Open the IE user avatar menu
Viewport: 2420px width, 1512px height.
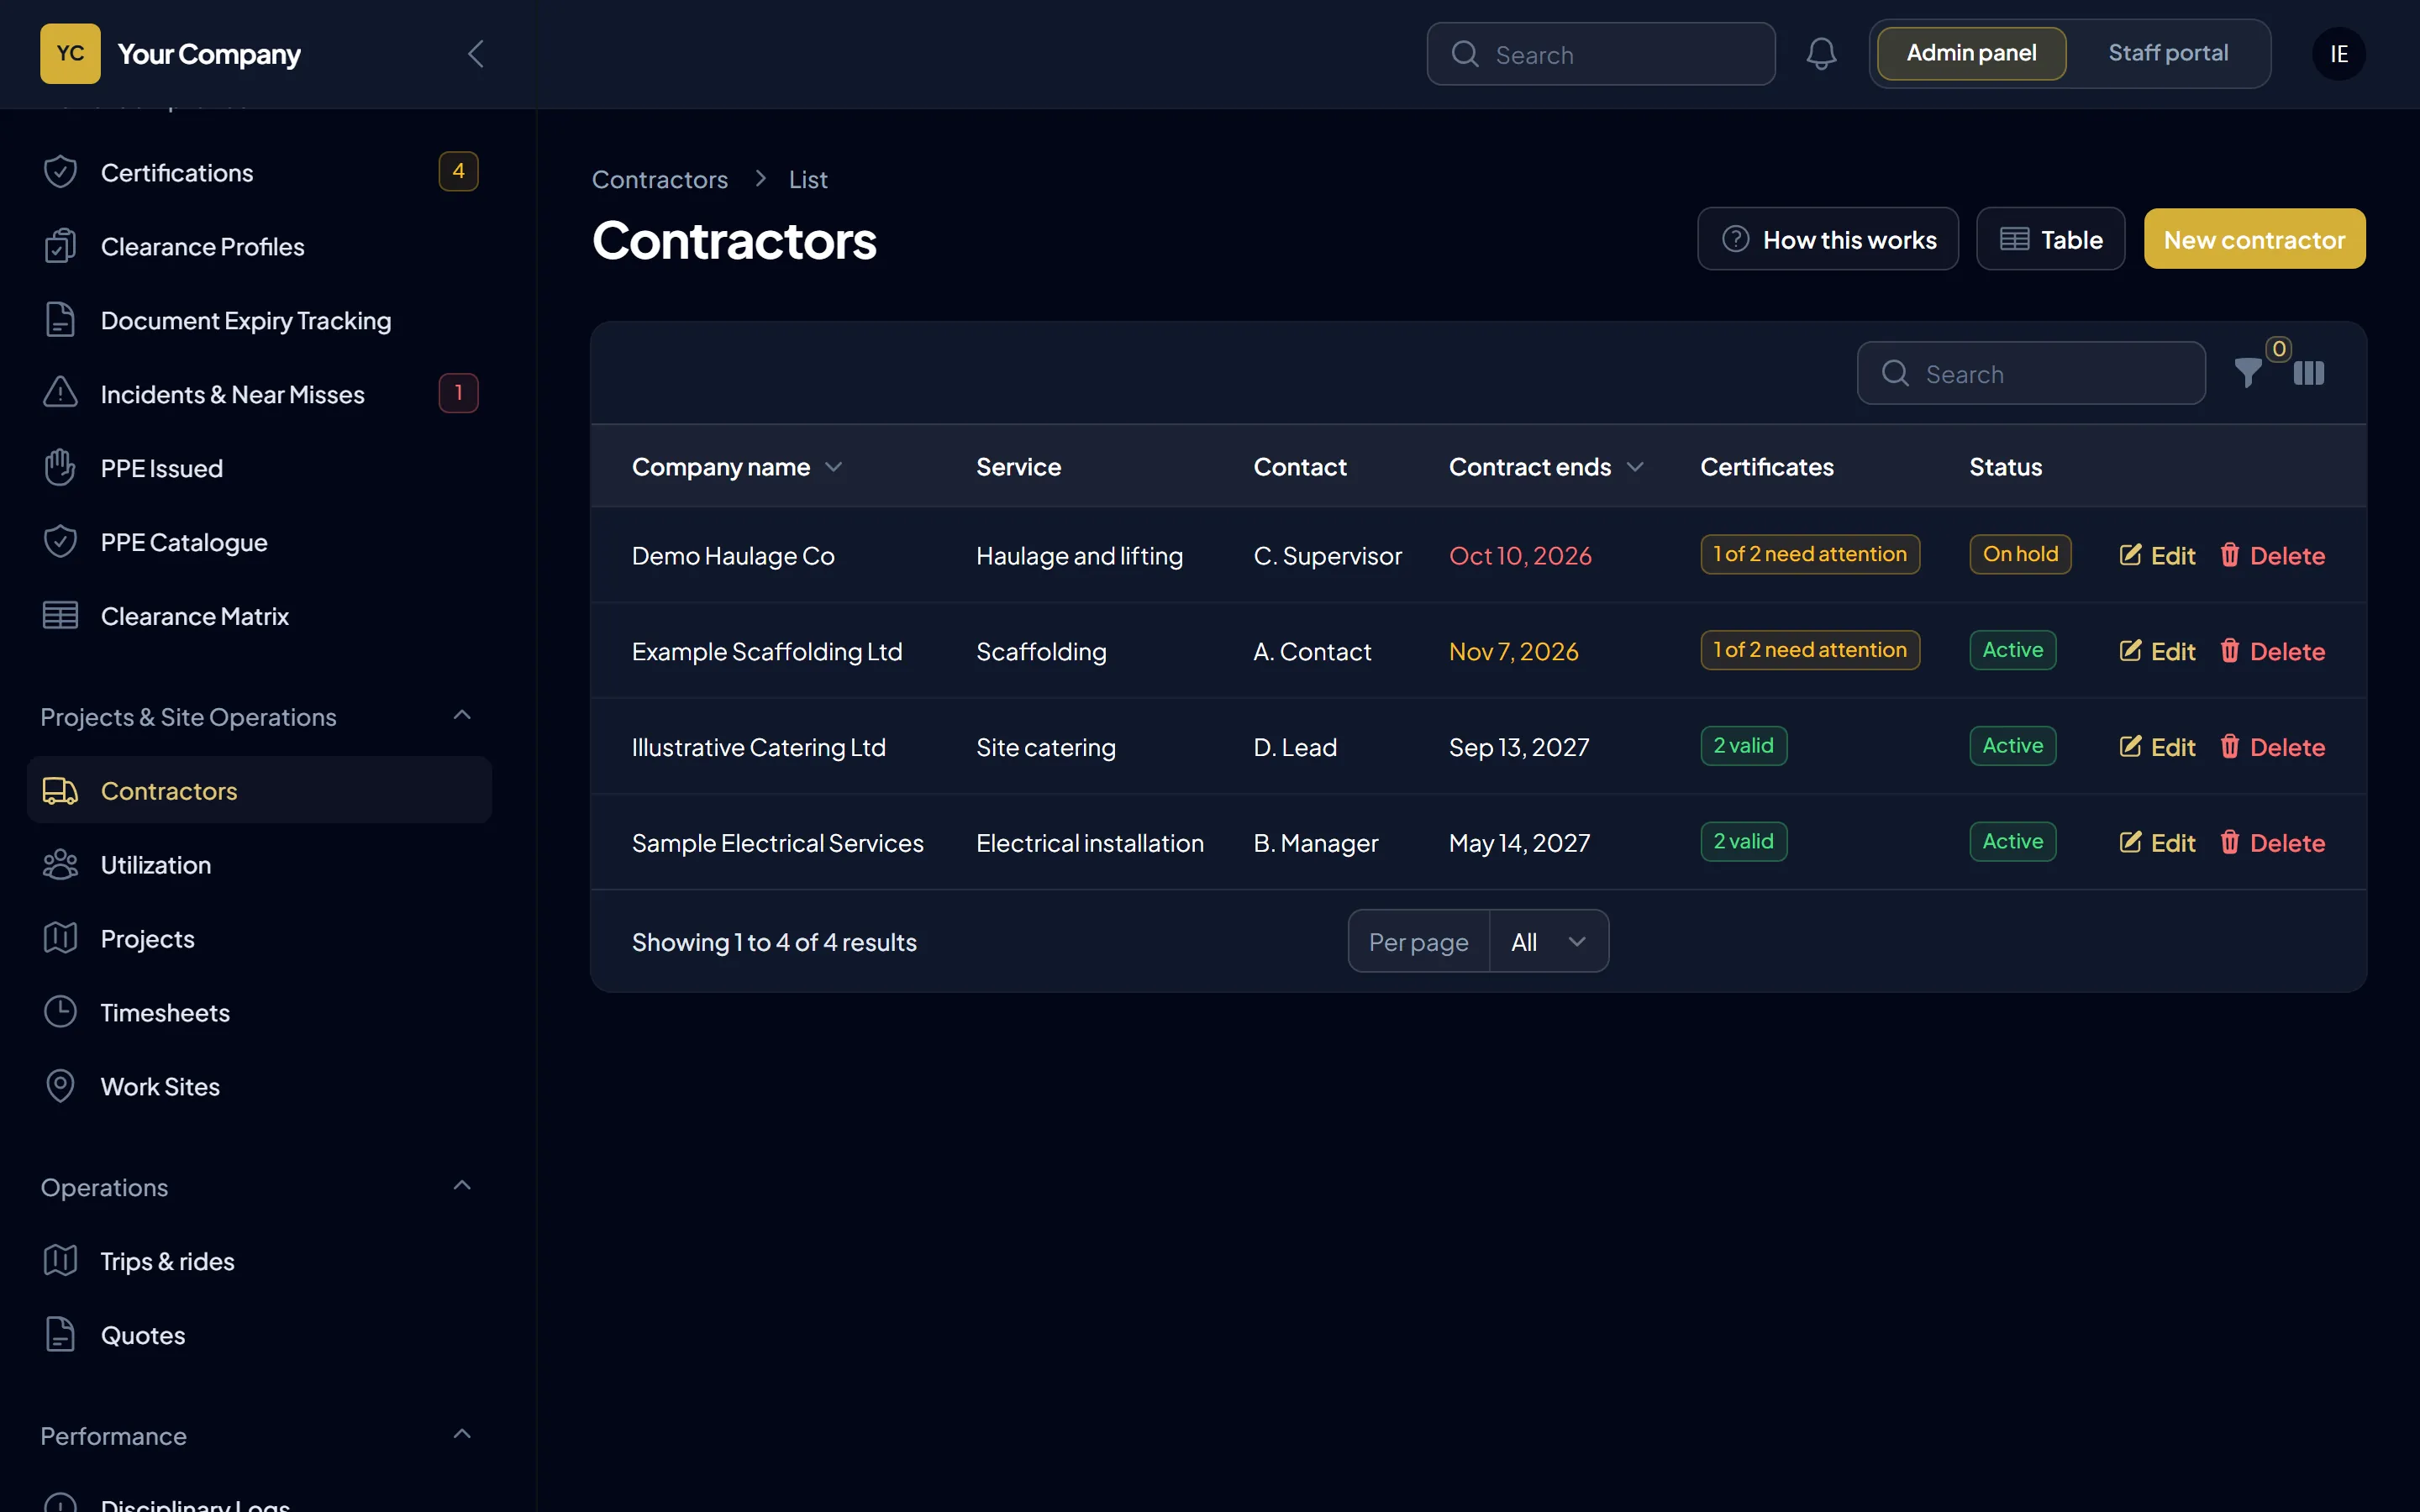(x=2338, y=54)
